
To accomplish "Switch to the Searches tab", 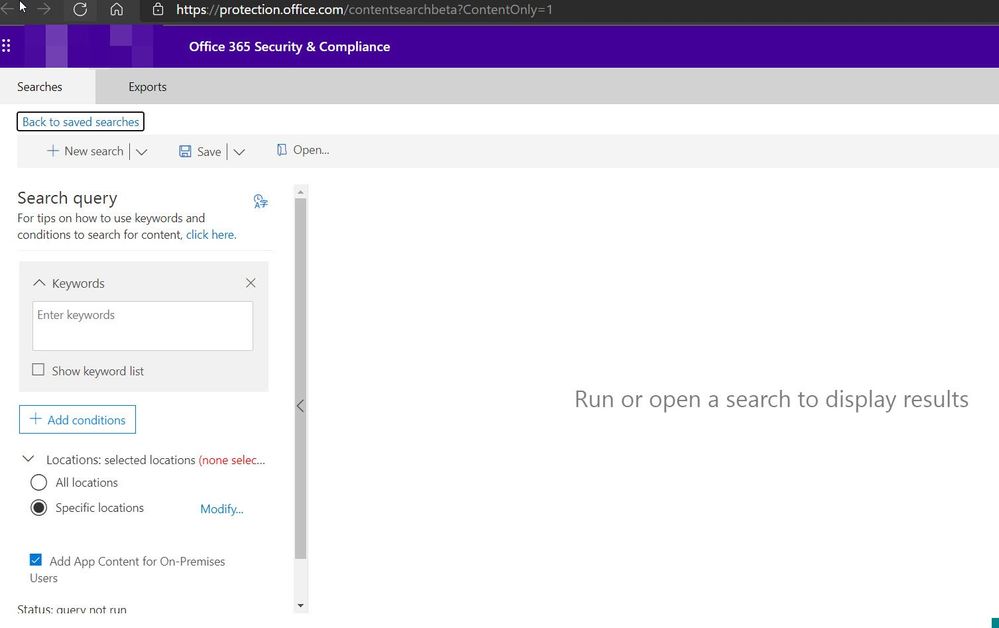I will tap(40, 87).
